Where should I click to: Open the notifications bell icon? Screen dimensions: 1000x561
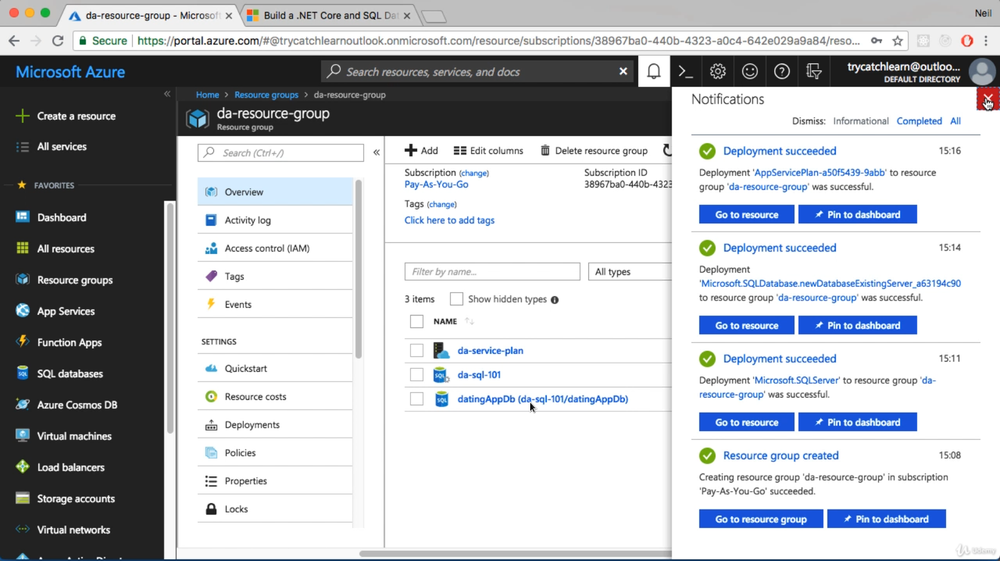pyautogui.click(x=653, y=72)
